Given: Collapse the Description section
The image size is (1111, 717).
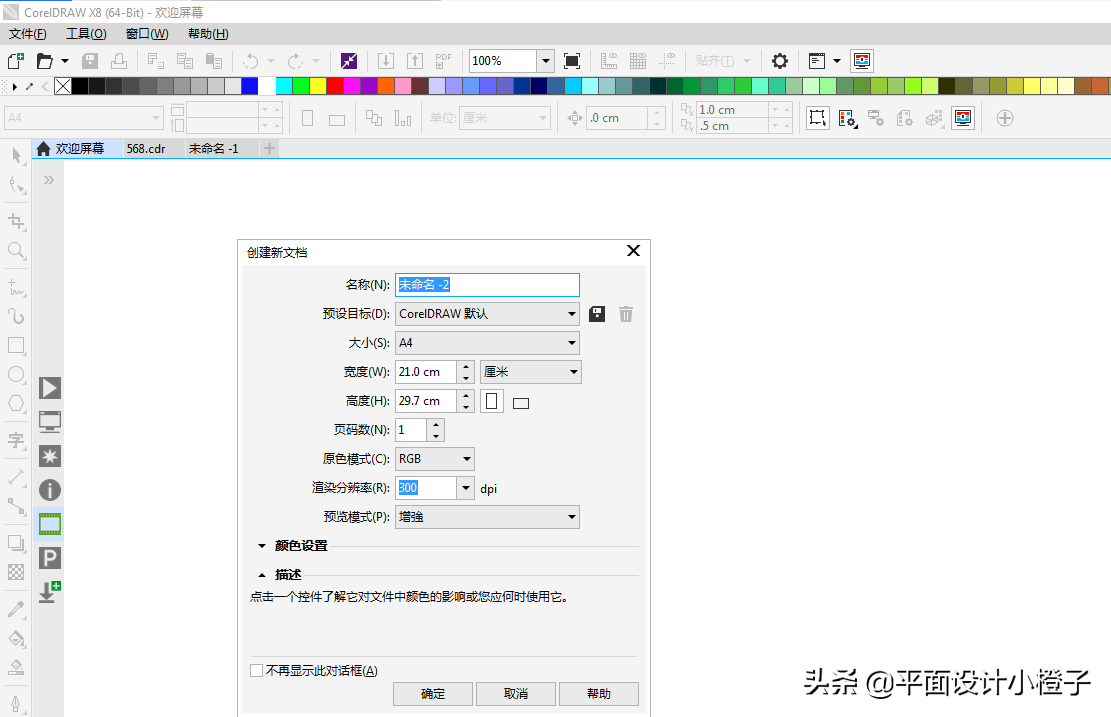Looking at the screenshot, I should click(x=261, y=575).
